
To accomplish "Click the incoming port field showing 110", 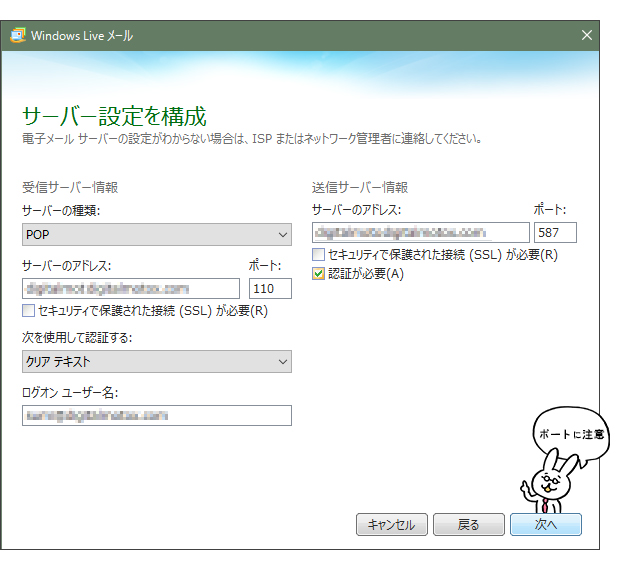I will click(x=270, y=289).
